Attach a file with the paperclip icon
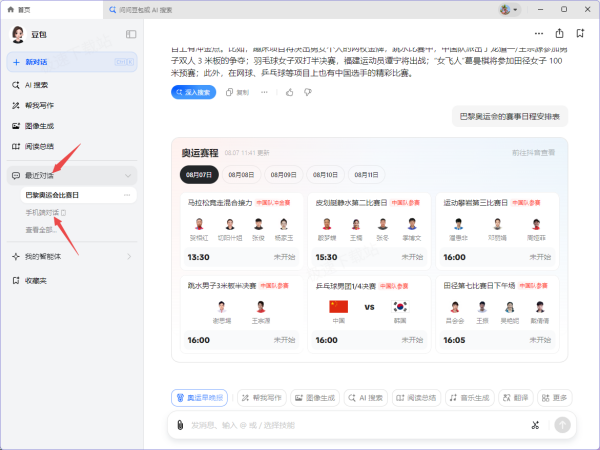Screen dimensions: 600x450 [x=180, y=425]
